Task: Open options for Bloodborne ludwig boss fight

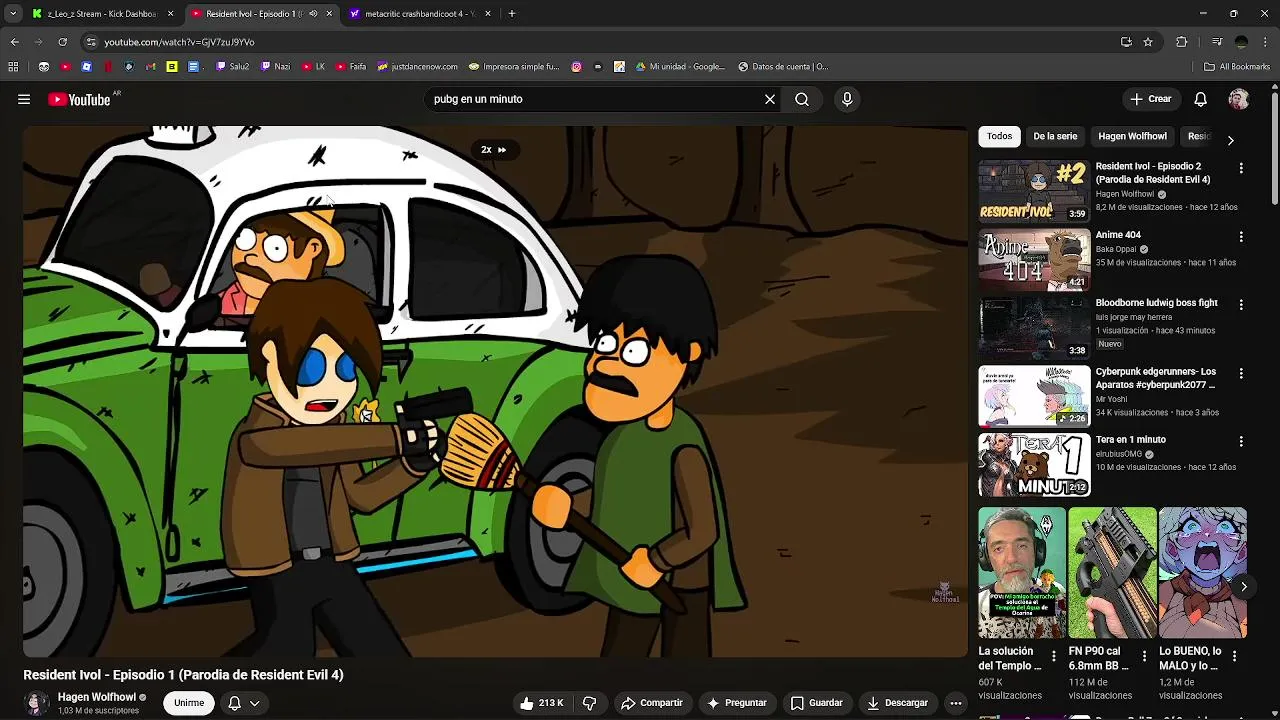Action: (x=1241, y=304)
